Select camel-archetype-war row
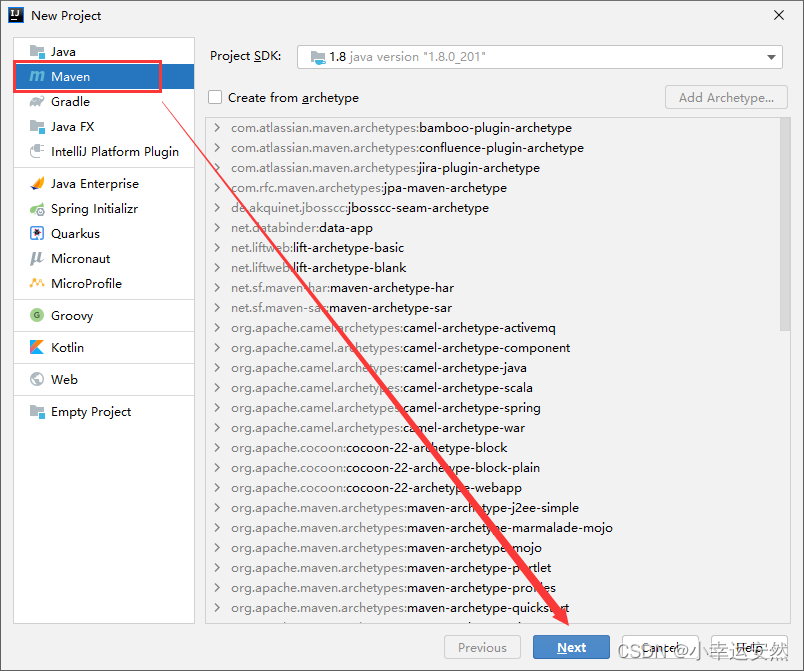The width and height of the screenshot is (804, 671). click(492, 428)
